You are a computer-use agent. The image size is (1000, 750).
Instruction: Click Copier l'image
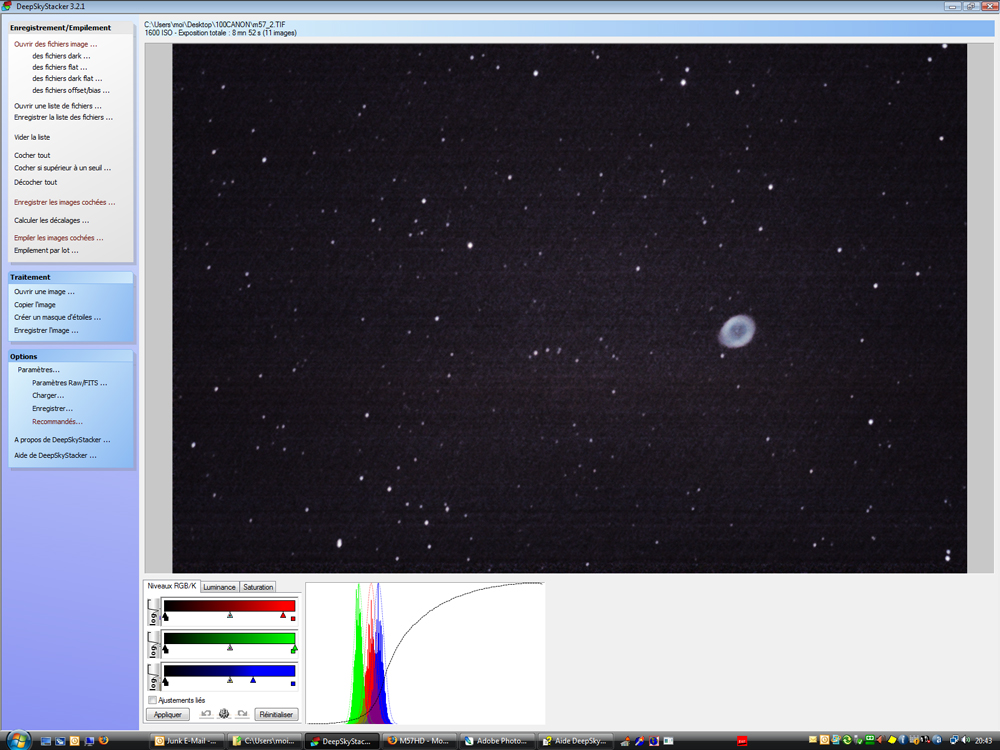[35, 304]
